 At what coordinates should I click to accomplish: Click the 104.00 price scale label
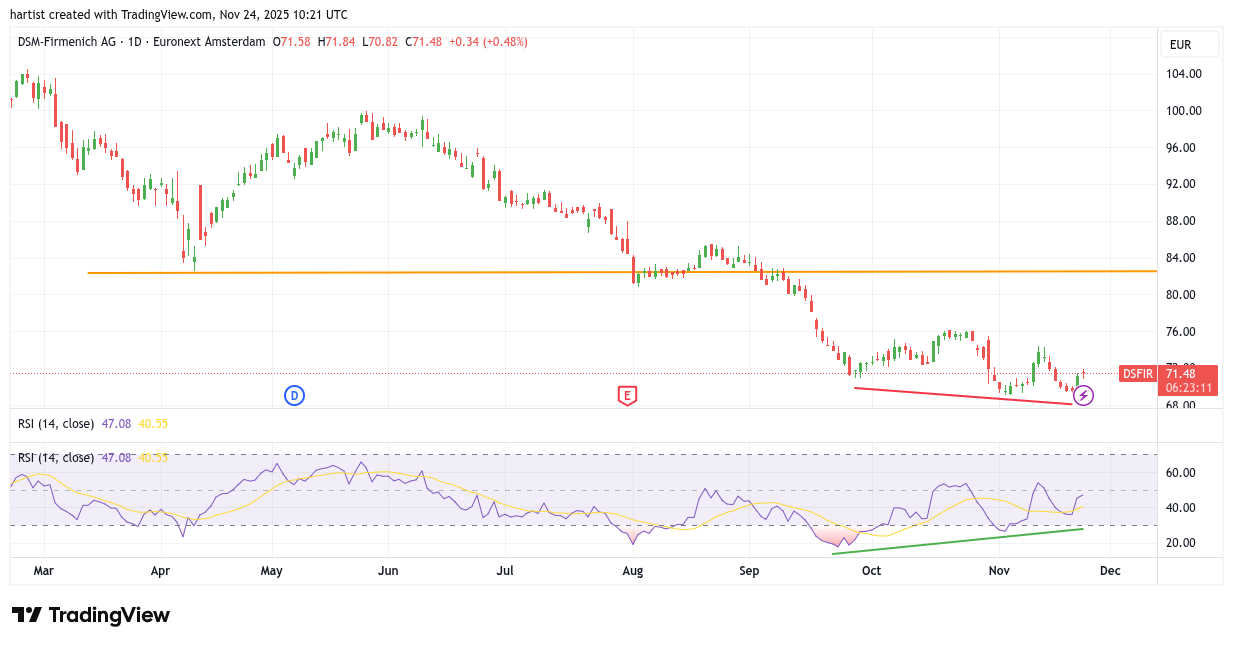[1184, 74]
